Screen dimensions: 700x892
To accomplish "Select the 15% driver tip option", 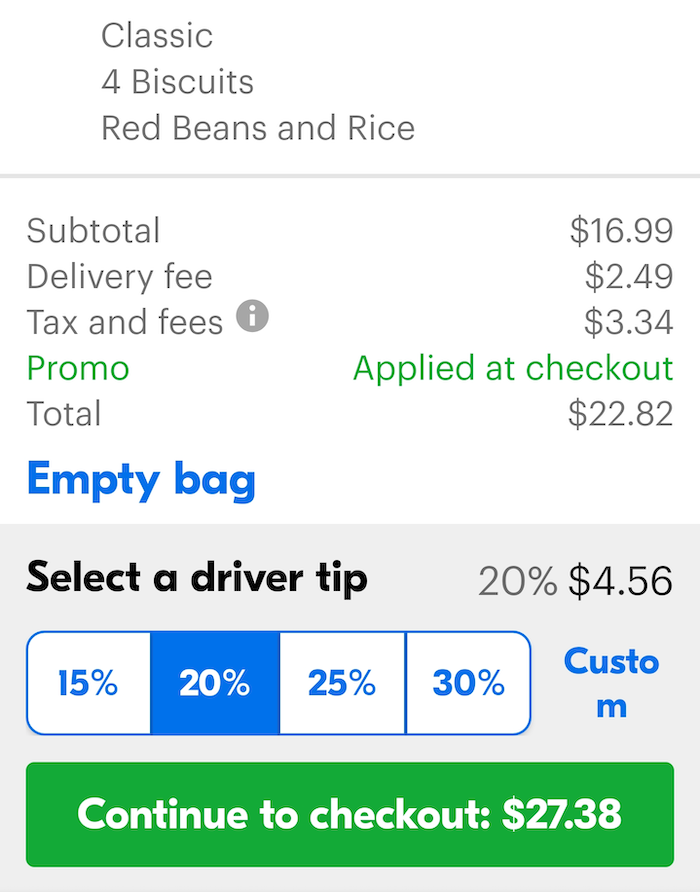I will tap(89, 683).
